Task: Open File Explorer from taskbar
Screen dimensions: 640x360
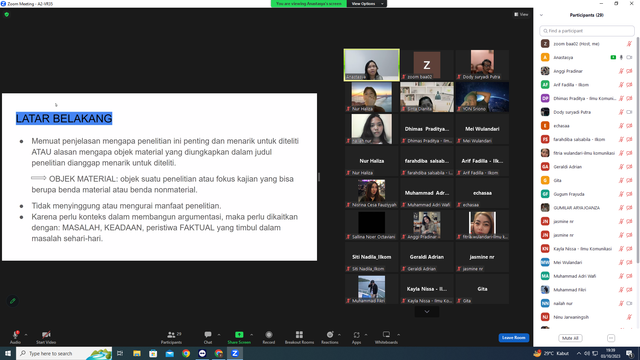Action: 137,353
